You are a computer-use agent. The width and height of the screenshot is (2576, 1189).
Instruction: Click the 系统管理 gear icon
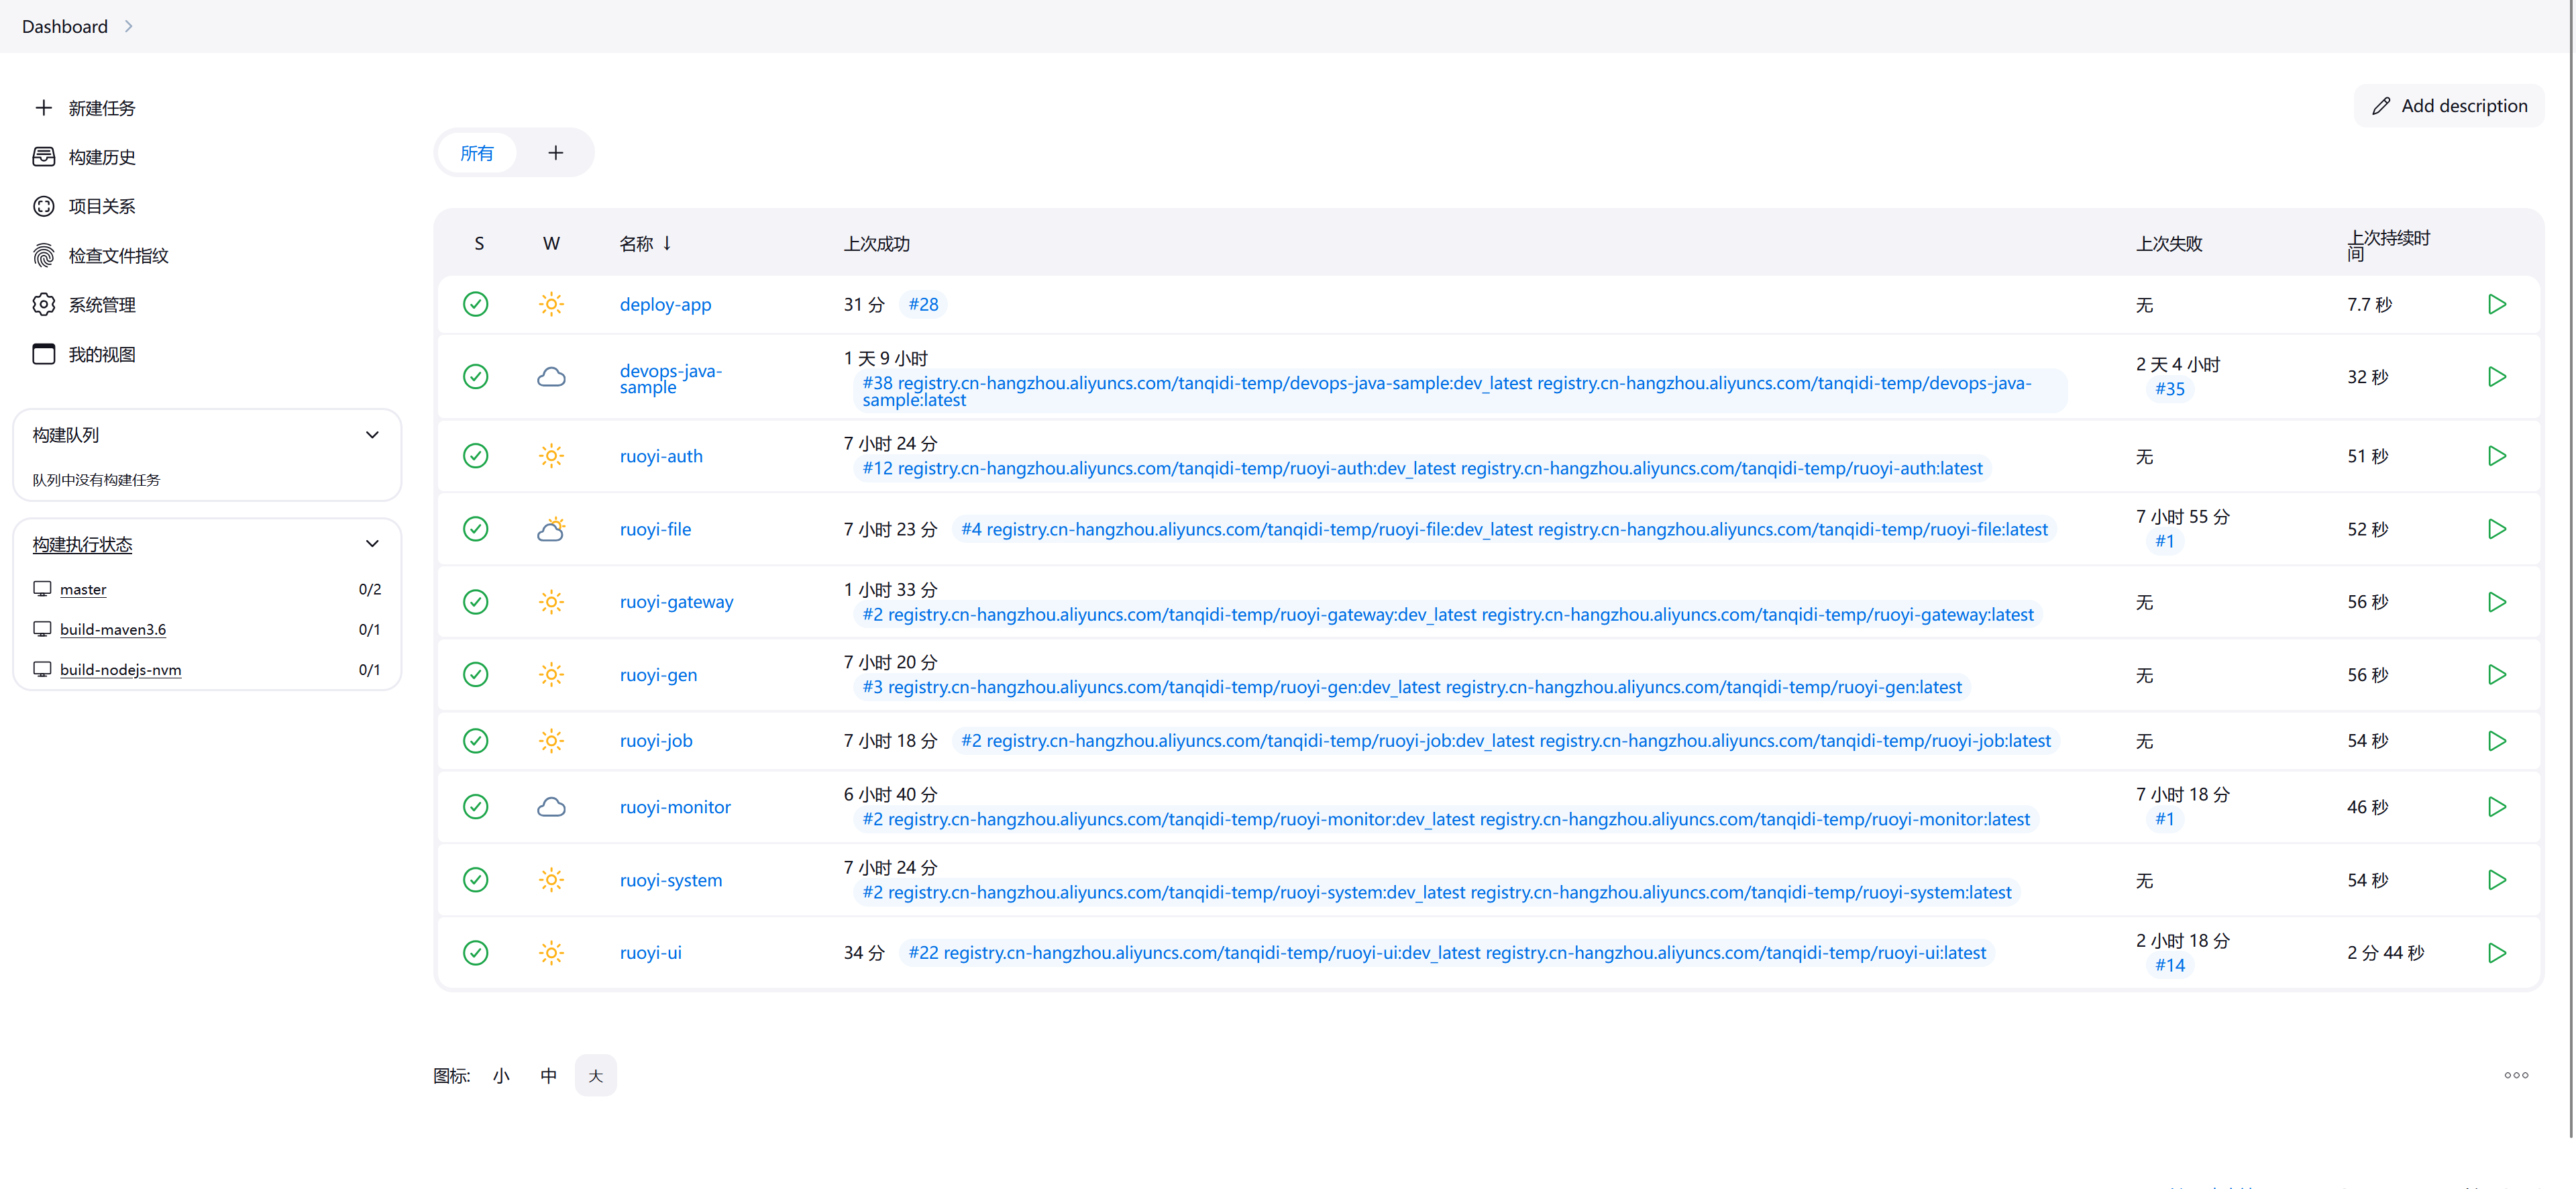pos(43,305)
